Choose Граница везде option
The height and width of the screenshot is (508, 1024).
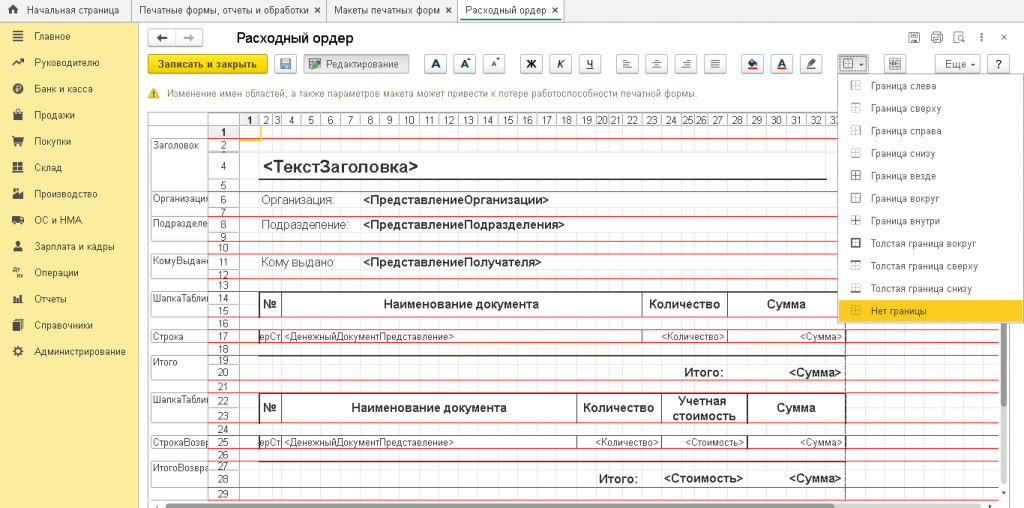point(903,176)
